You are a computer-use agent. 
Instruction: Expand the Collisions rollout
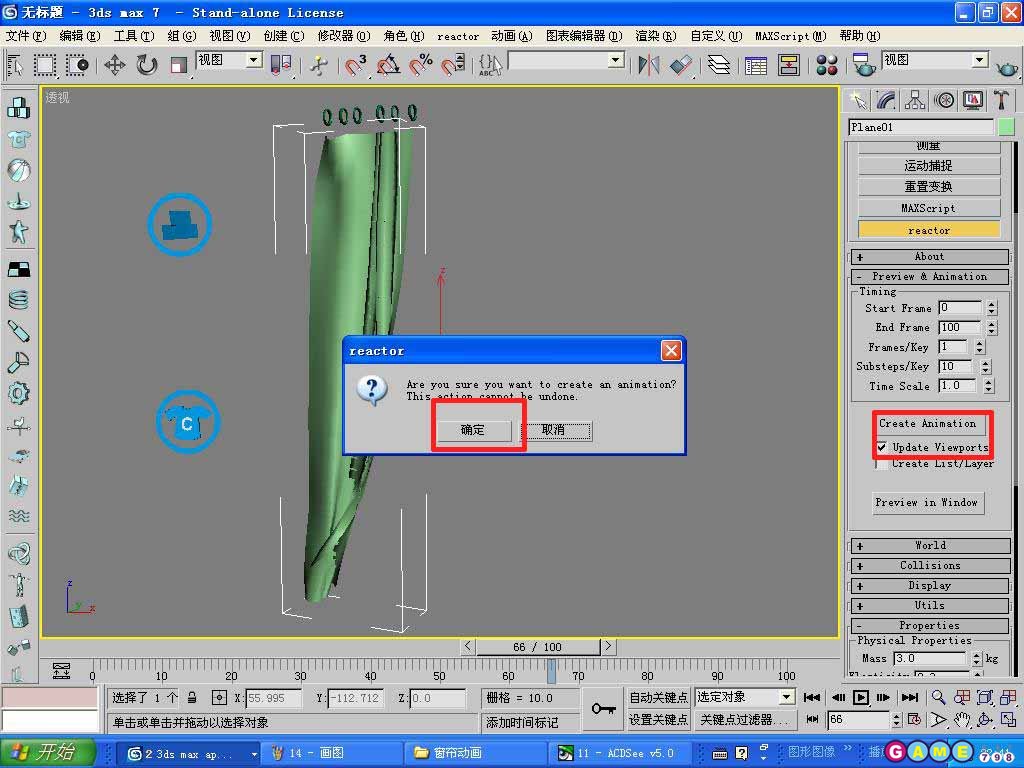point(930,566)
